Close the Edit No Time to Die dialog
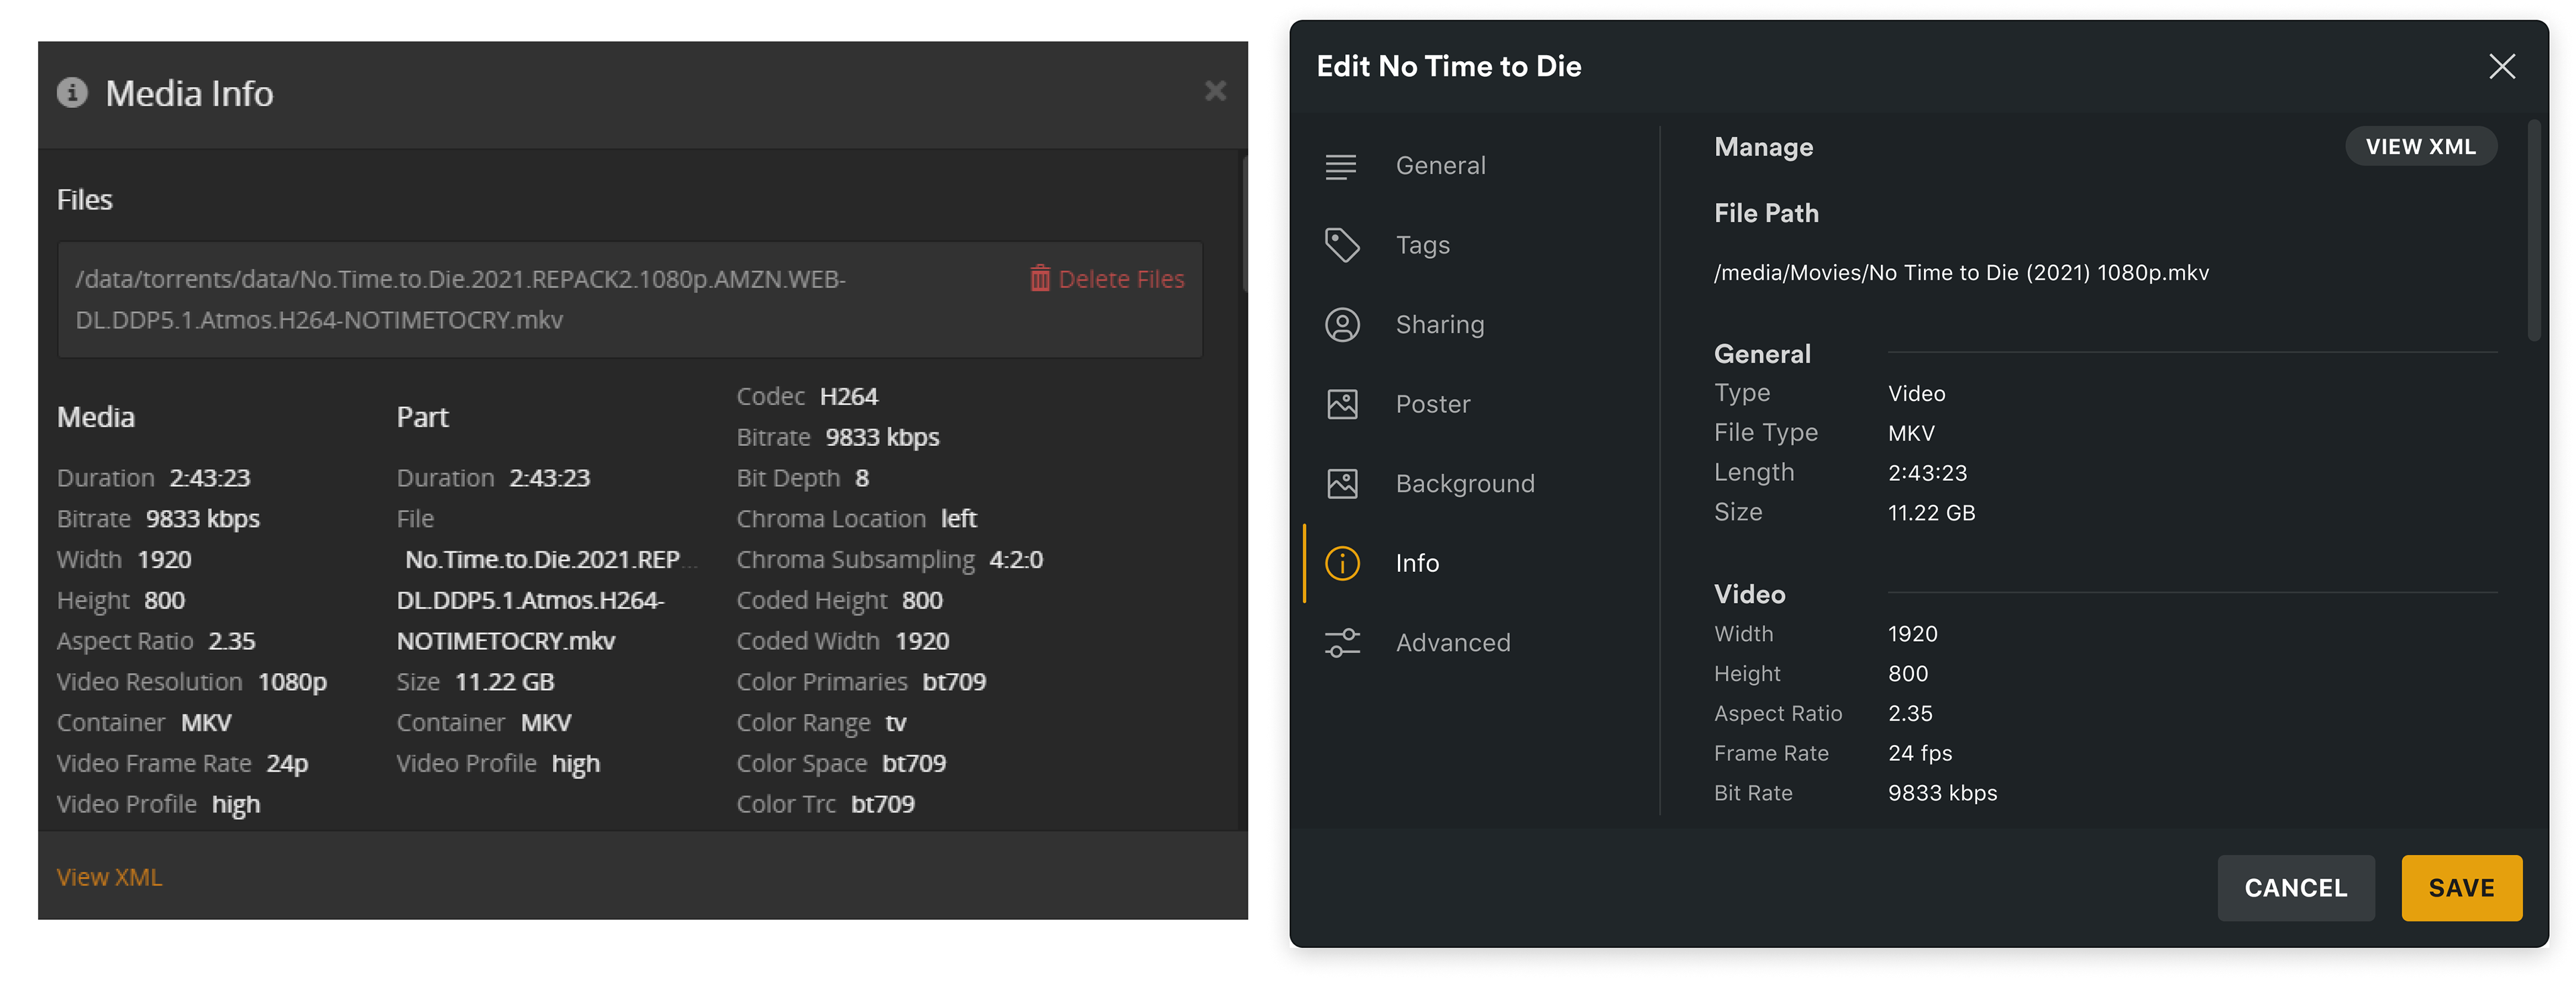The height and width of the screenshot is (981, 2576). (2501, 66)
